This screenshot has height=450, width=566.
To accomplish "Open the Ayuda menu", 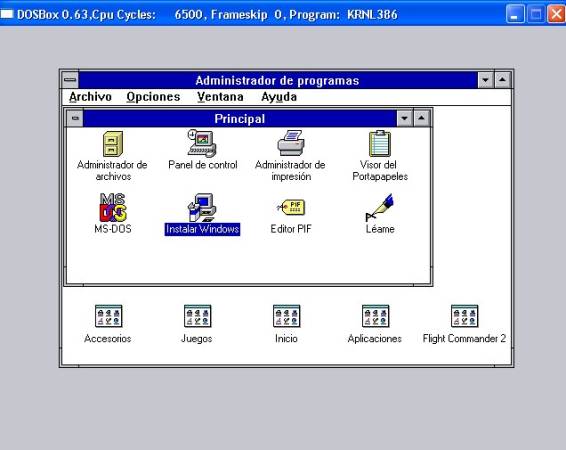I will (x=279, y=97).
